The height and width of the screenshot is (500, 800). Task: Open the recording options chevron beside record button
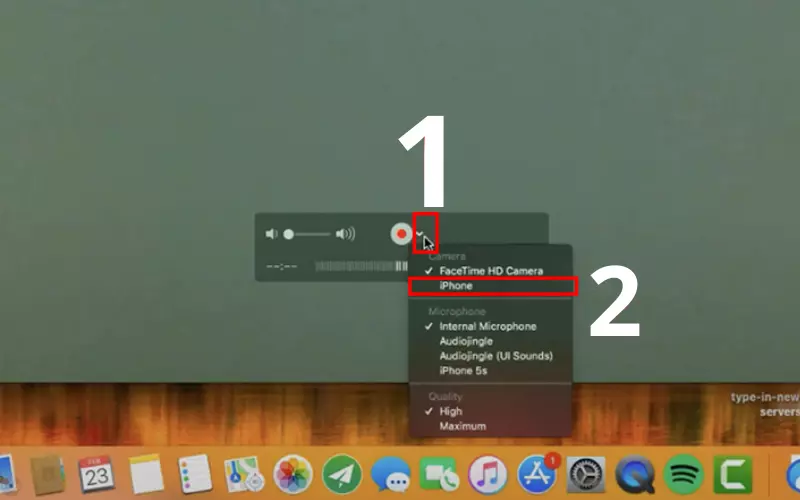[x=420, y=234]
